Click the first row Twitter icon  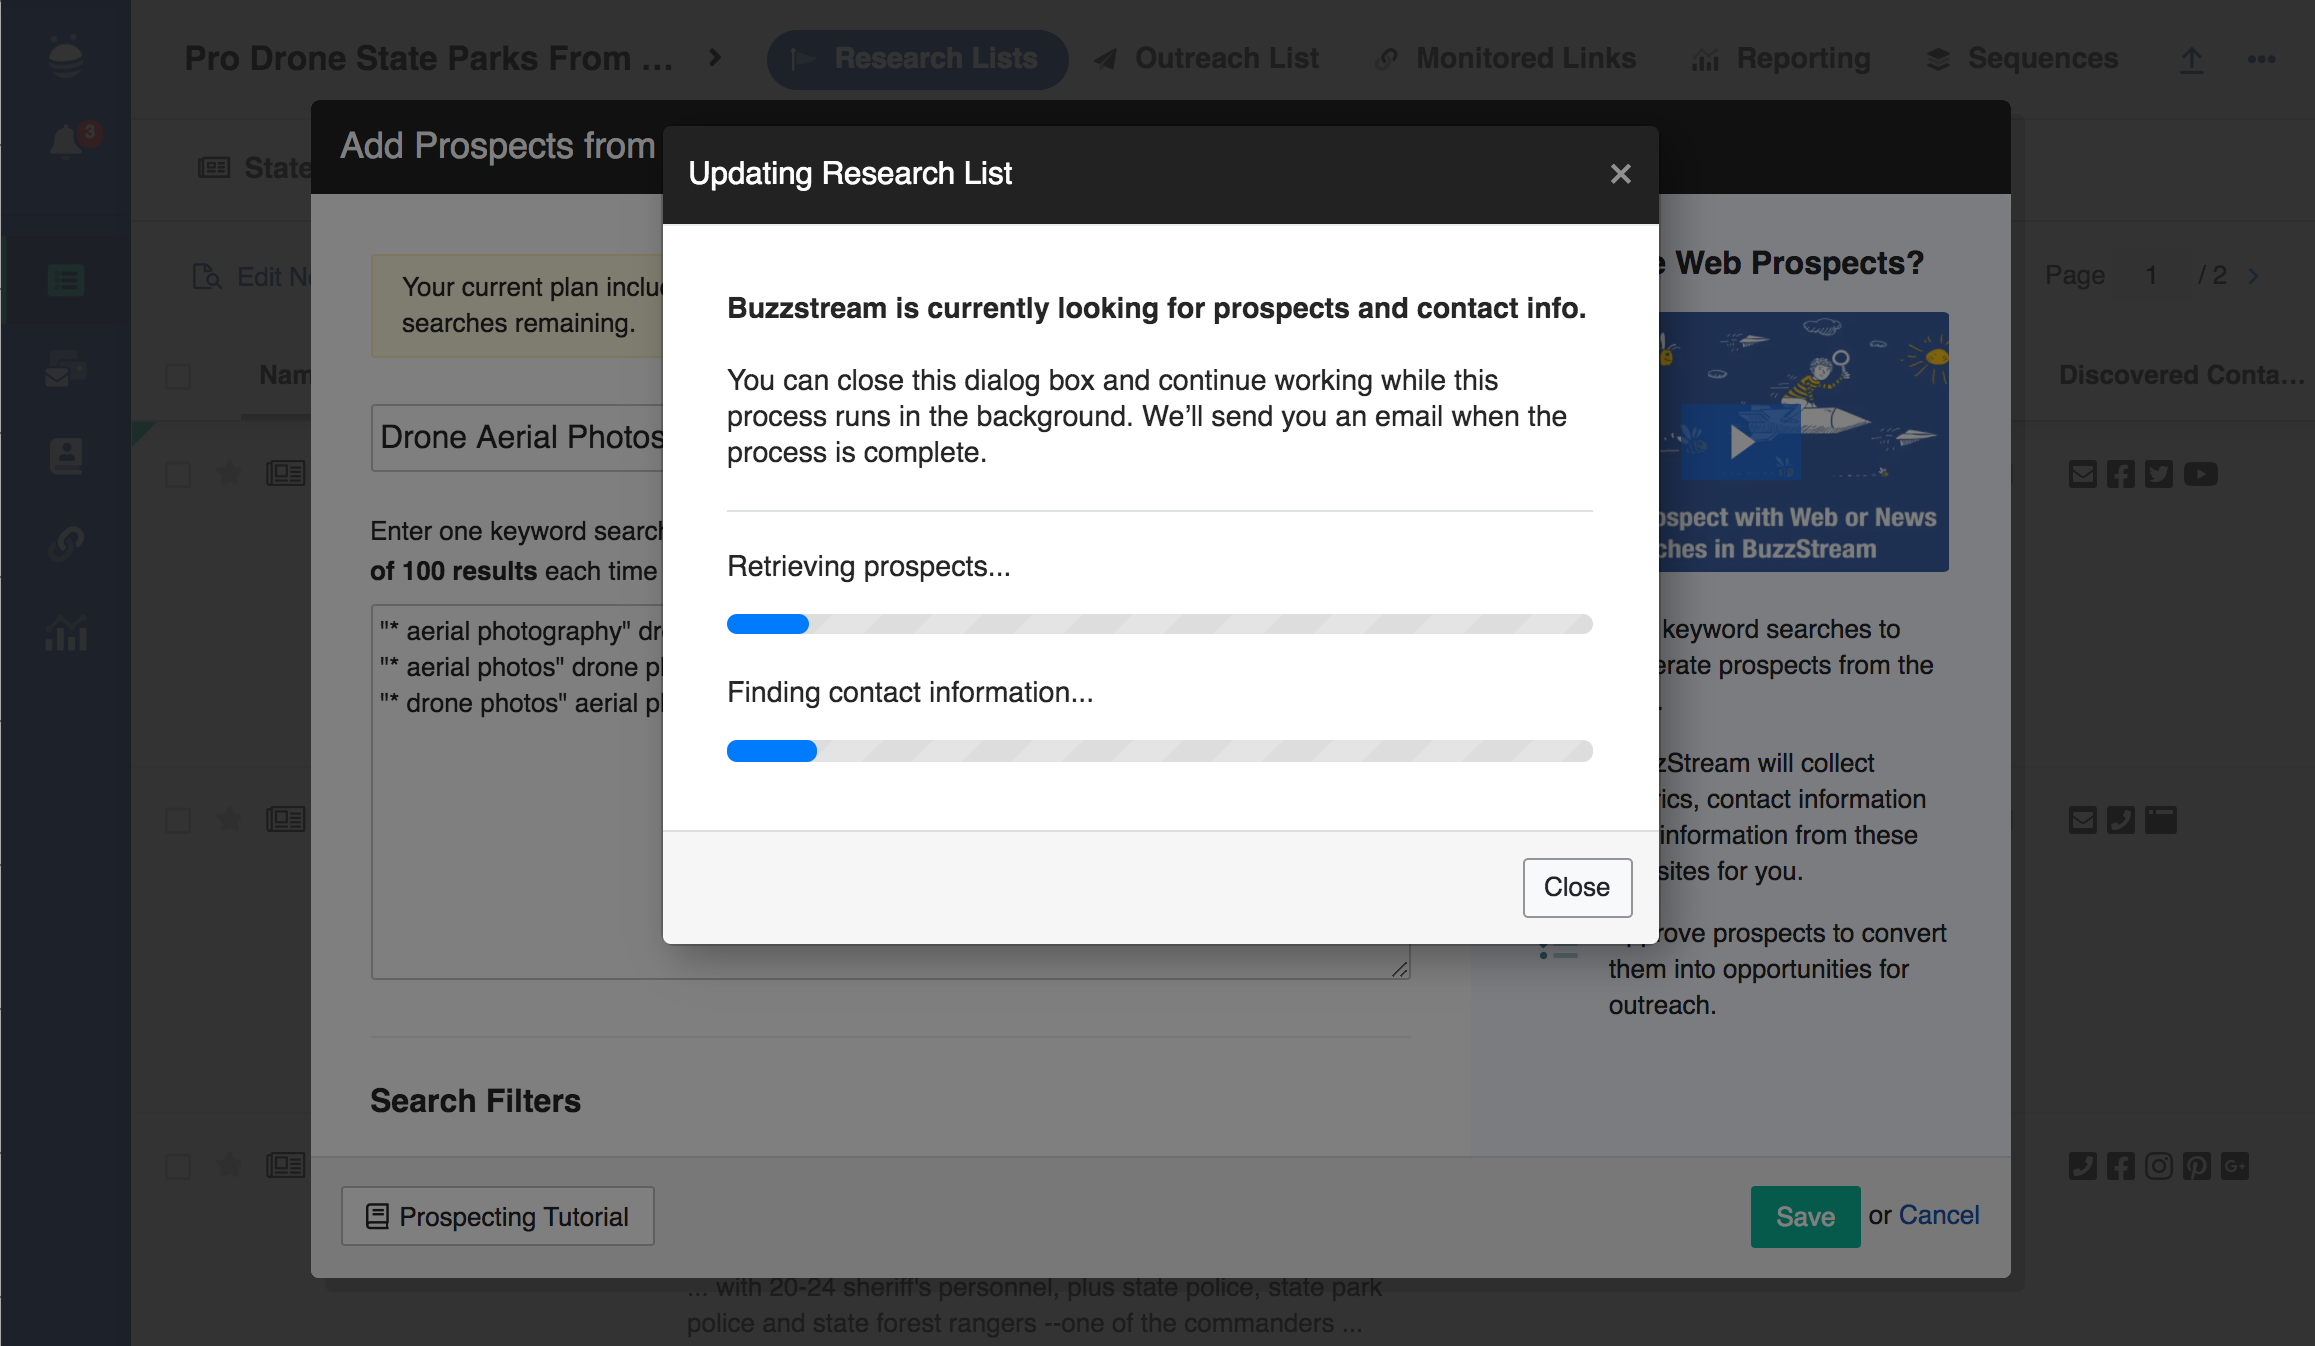point(2159,474)
